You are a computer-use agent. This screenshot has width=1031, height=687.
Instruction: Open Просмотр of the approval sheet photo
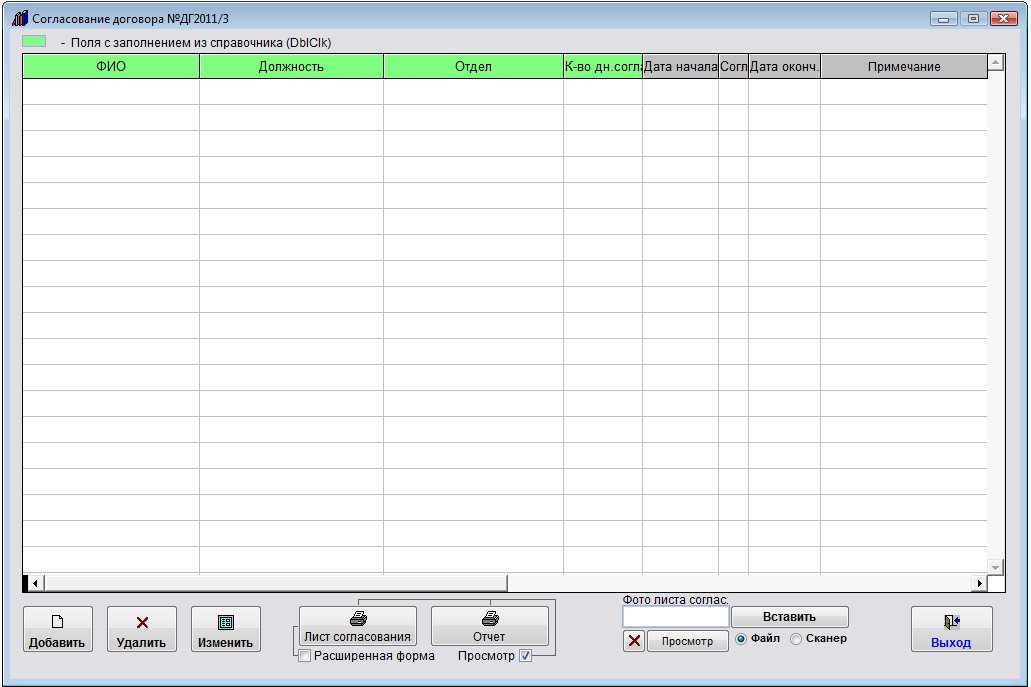[687, 641]
